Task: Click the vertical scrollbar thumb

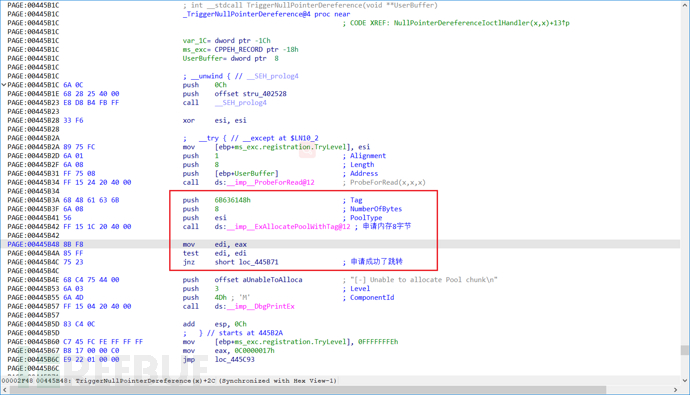Action: click(685, 350)
